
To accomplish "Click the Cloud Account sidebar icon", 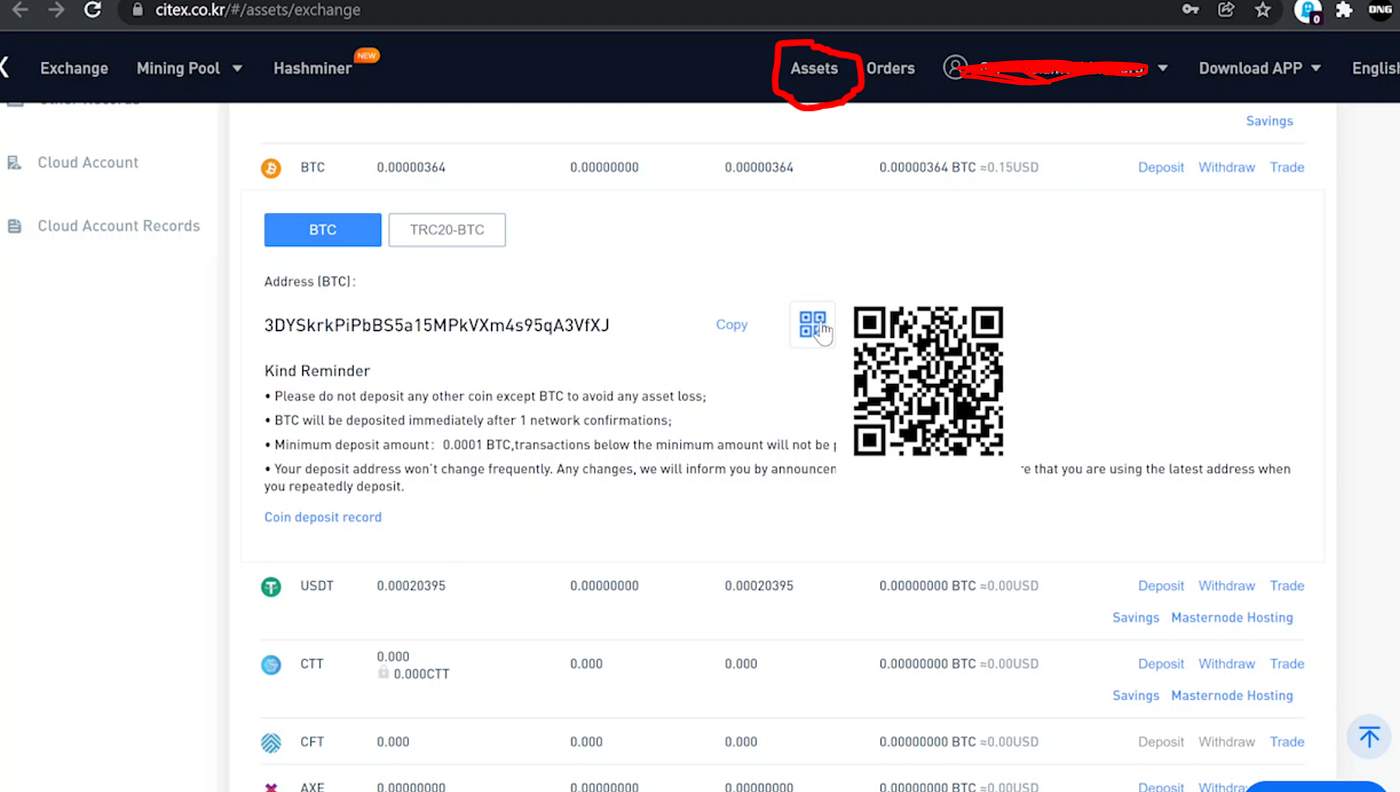I will pyautogui.click(x=14, y=163).
